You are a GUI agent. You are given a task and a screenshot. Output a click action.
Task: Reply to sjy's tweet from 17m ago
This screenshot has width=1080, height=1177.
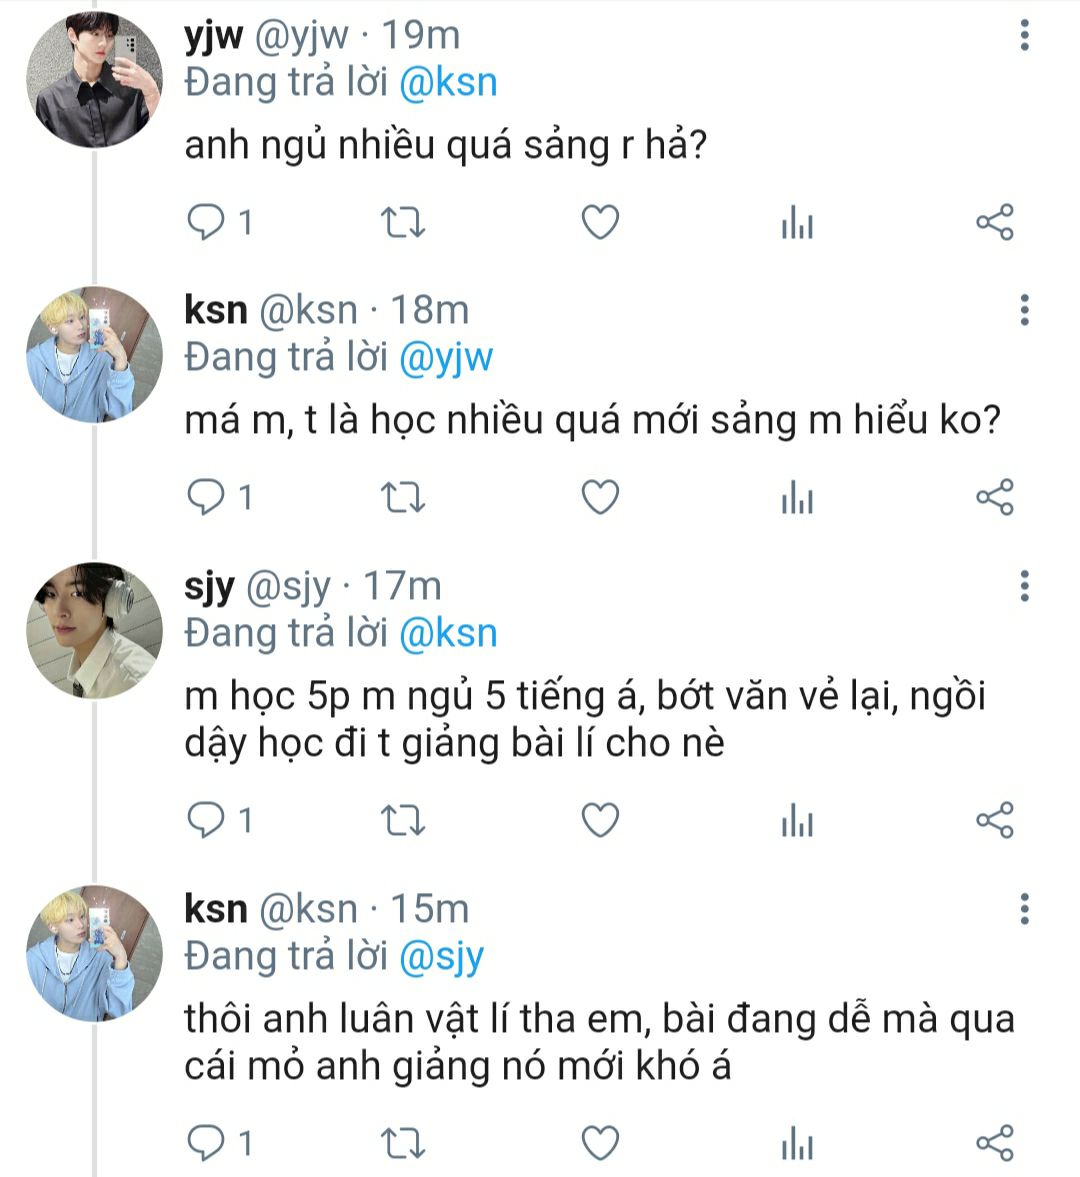click(x=207, y=820)
